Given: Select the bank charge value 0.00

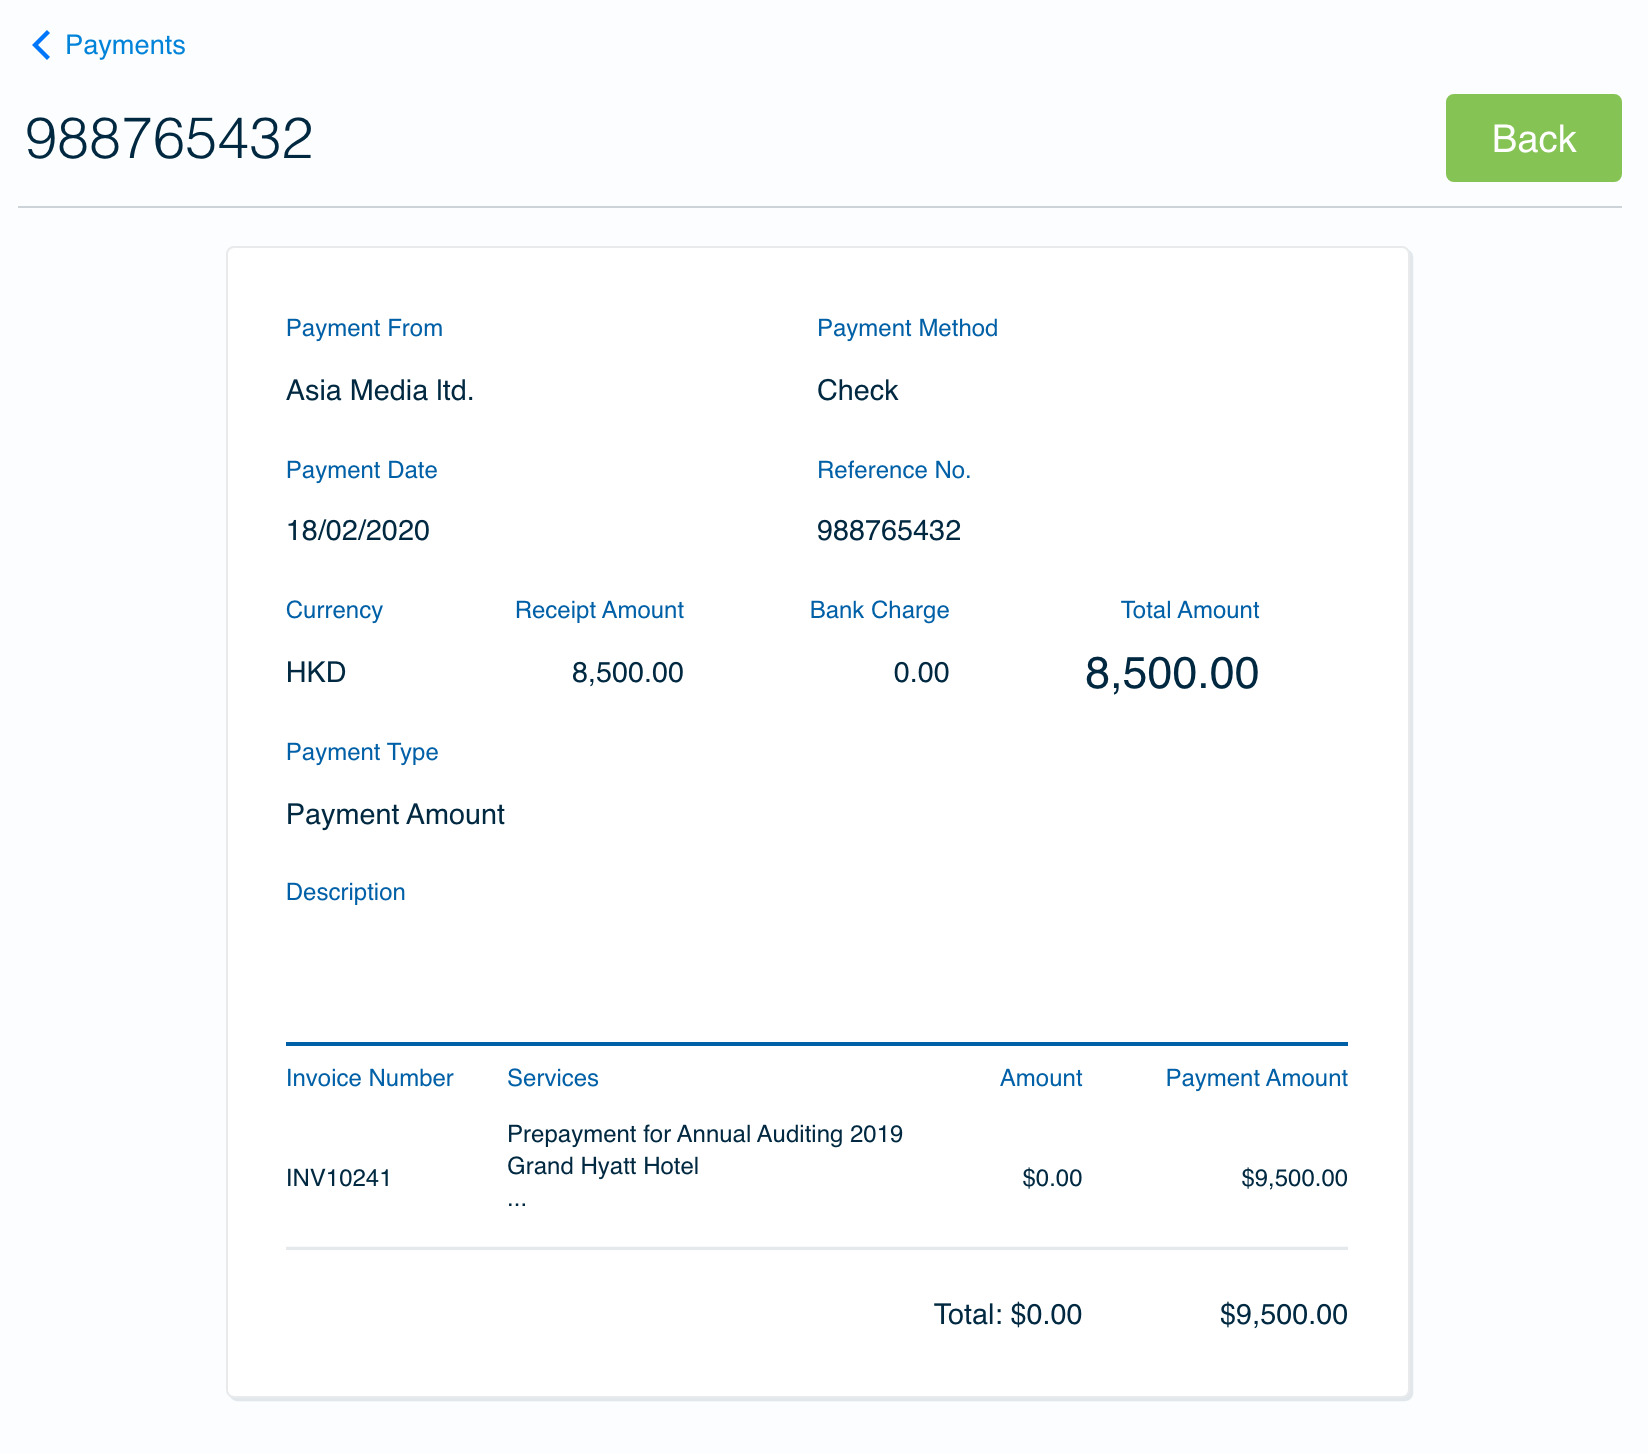Looking at the screenshot, I should tap(921, 672).
